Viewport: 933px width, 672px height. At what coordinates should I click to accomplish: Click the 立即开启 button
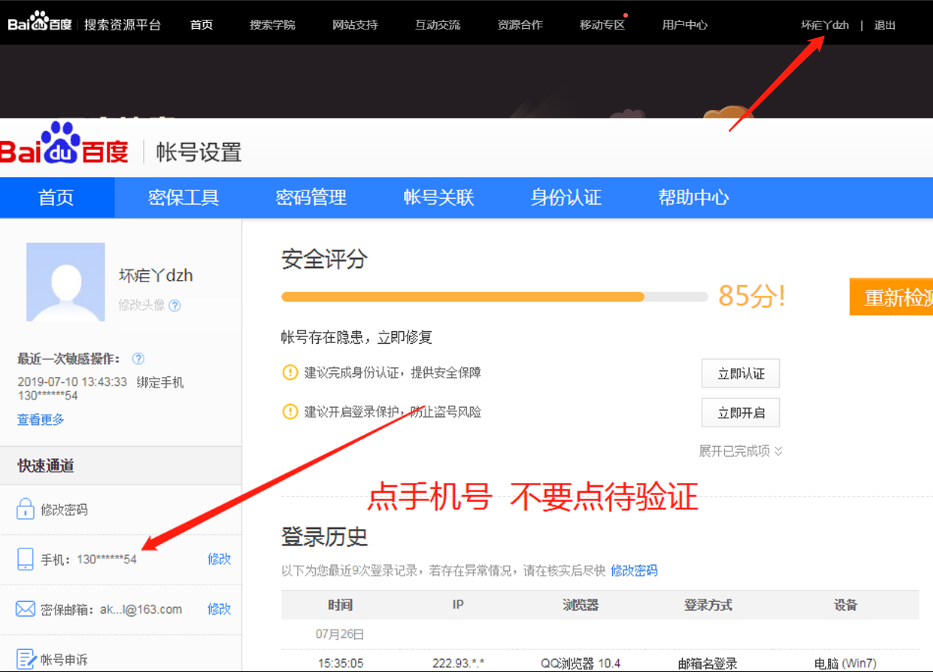(740, 412)
